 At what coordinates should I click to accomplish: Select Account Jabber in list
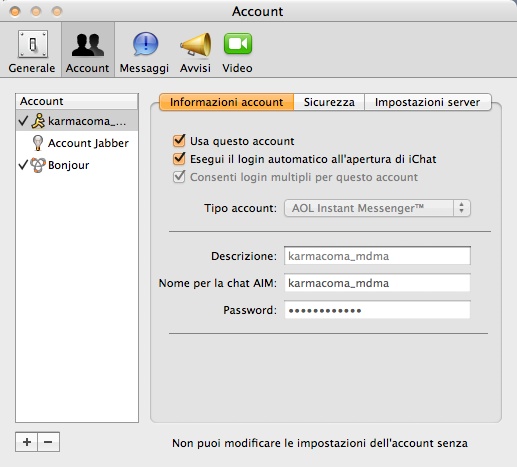77,143
